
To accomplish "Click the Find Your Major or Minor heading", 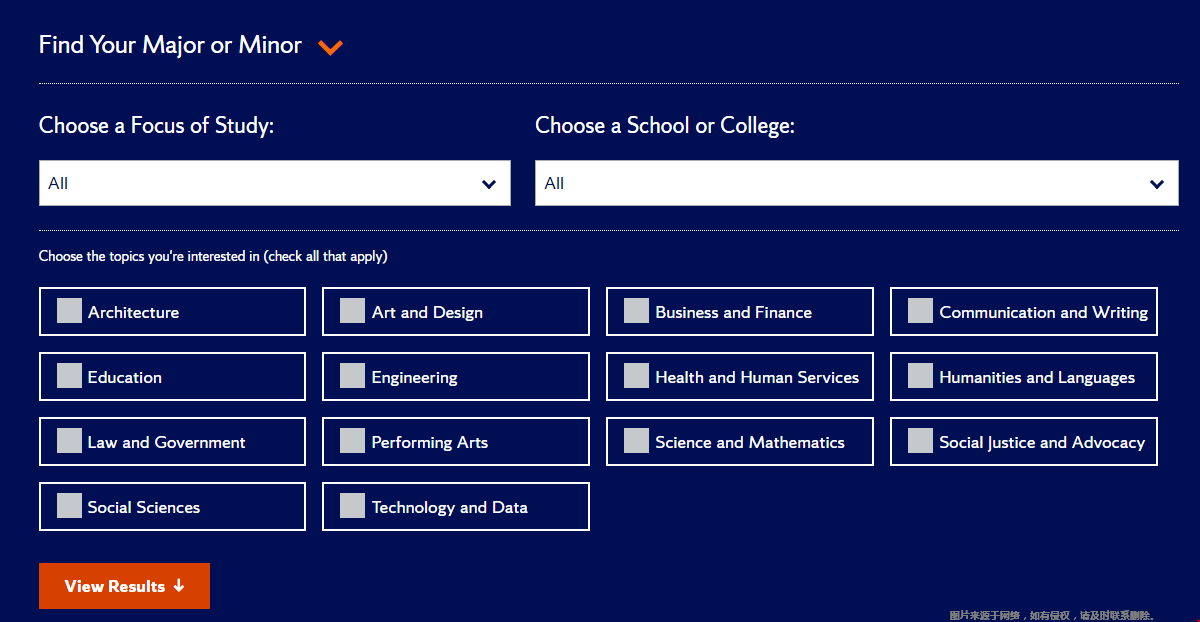I will coord(170,45).
